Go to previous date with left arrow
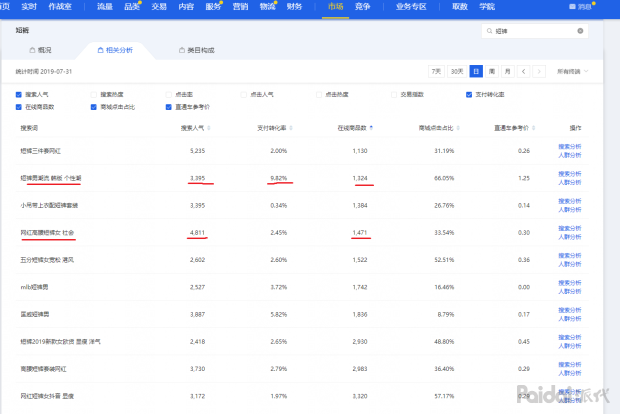Screen dimensions: 620x414 pos(526,72)
